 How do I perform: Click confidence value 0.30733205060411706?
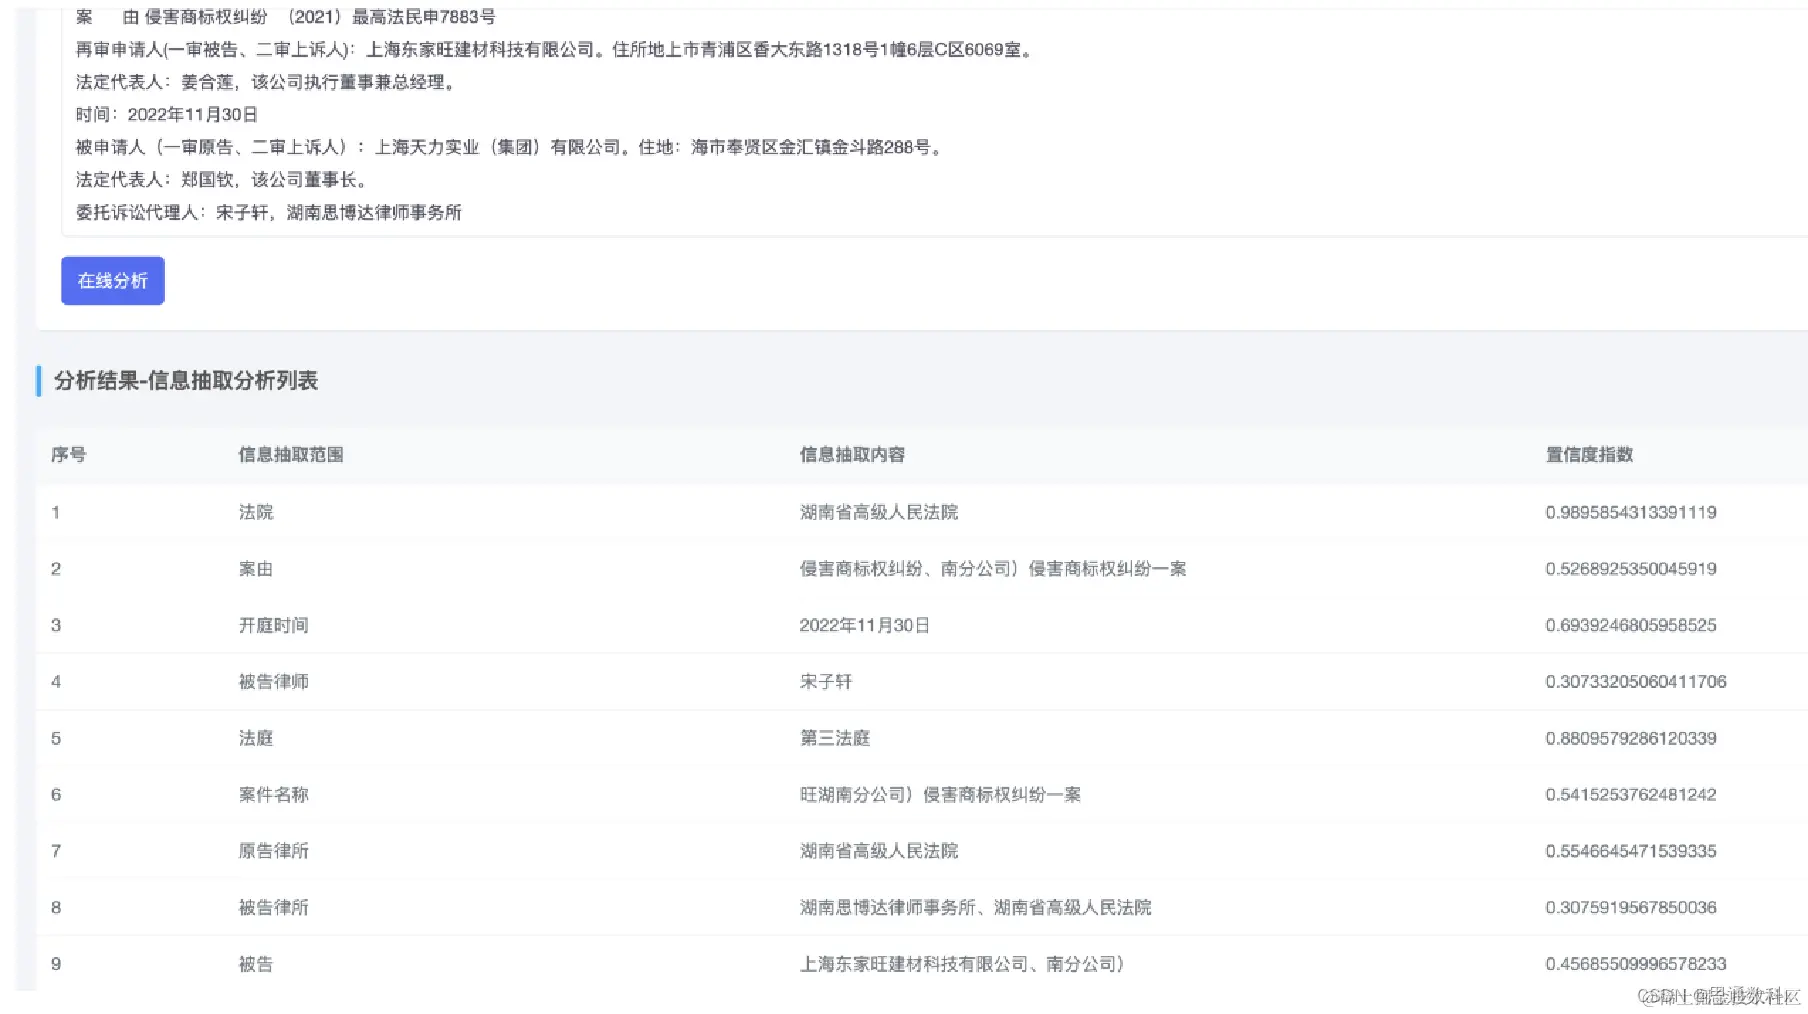click(1636, 682)
